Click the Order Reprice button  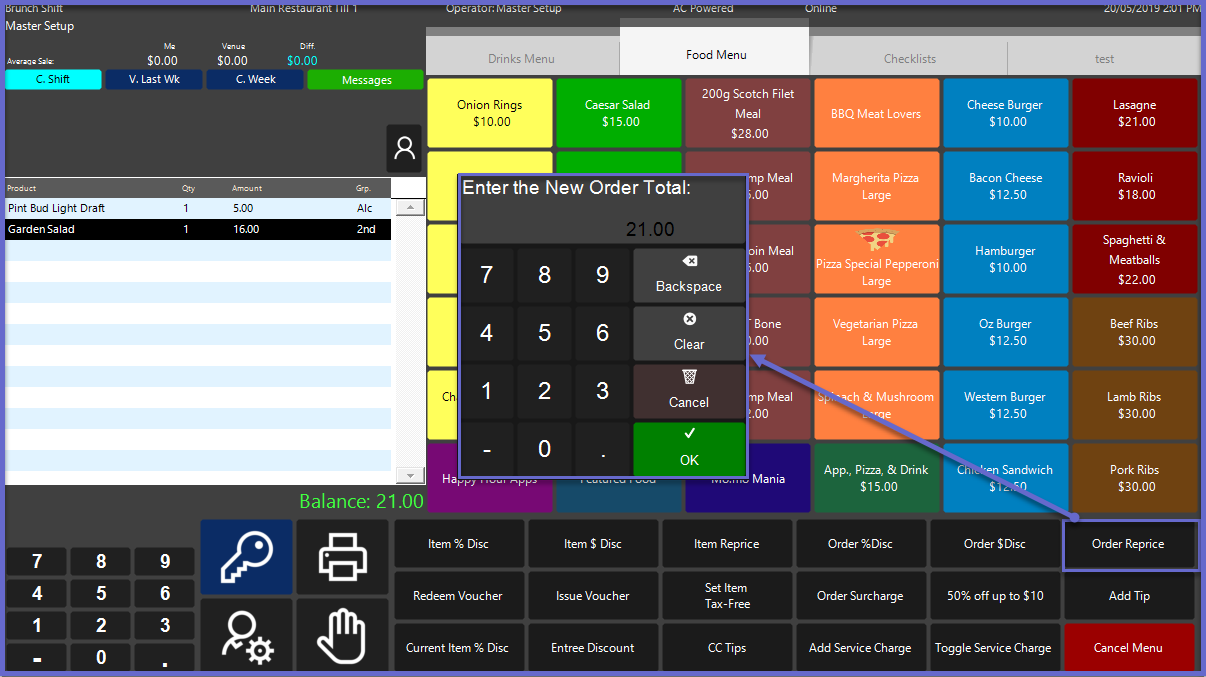(1128, 544)
